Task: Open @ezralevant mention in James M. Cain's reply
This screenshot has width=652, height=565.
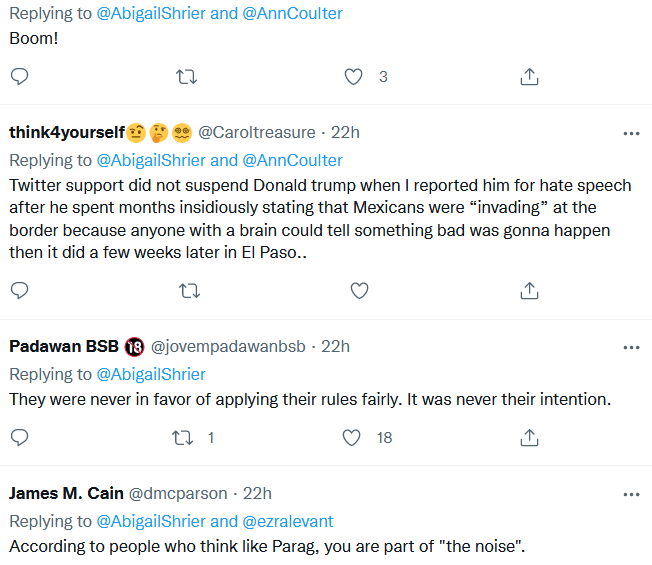Action: pyautogui.click(x=288, y=521)
